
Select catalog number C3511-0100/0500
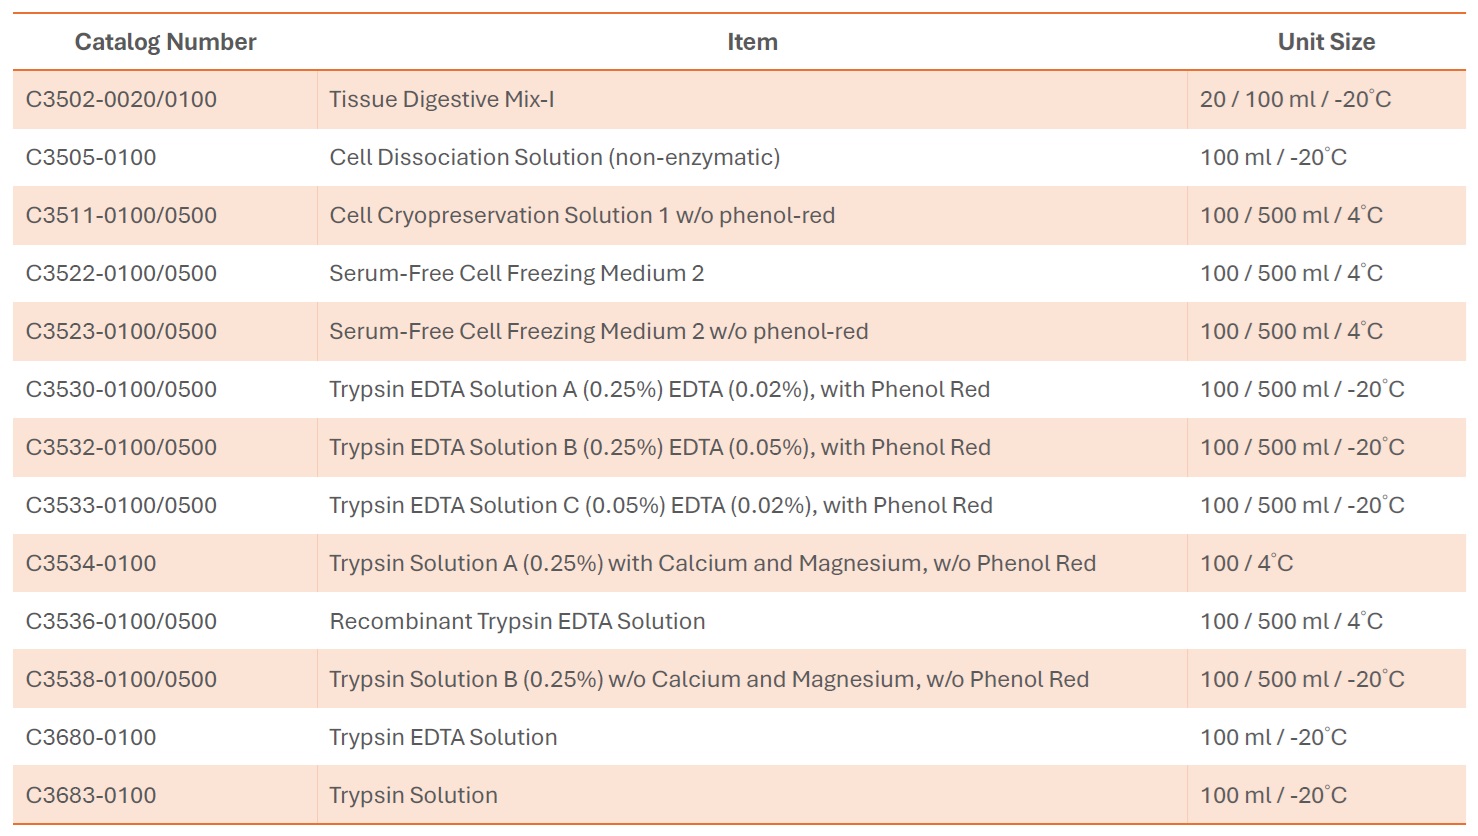[x=121, y=215]
